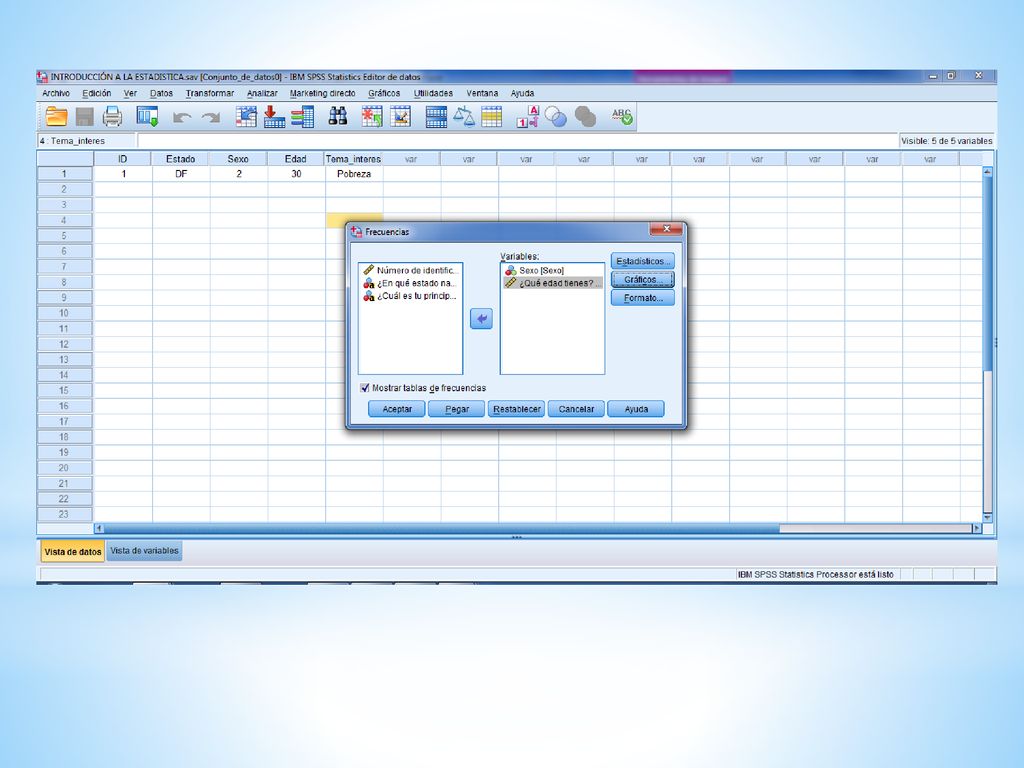
Task: Insert cases toolbar icon
Action: click(372, 117)
